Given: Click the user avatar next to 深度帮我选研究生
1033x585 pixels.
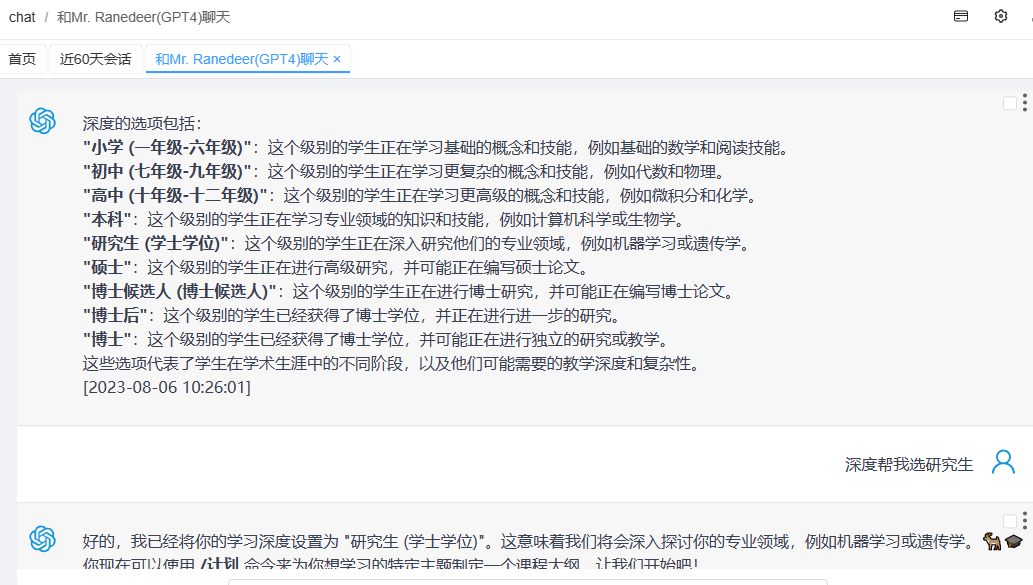Looking at the screenshot, I should [1003, 462].
